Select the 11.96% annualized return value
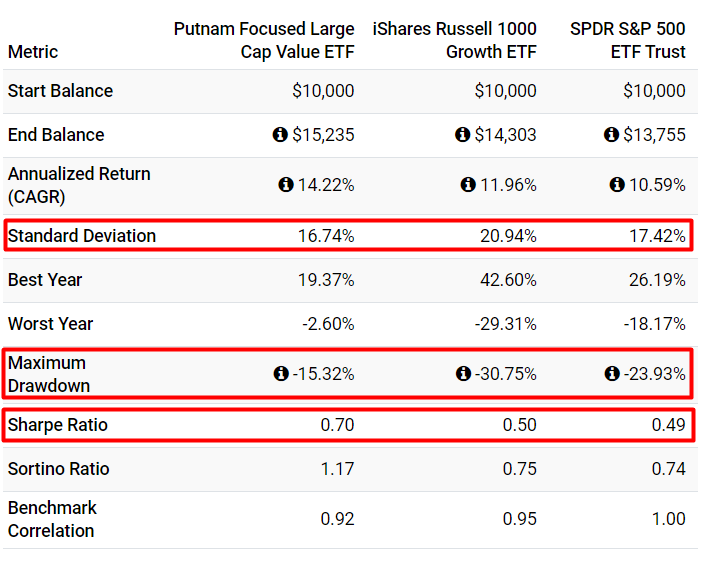706x561 pixels. coord(508,185)
